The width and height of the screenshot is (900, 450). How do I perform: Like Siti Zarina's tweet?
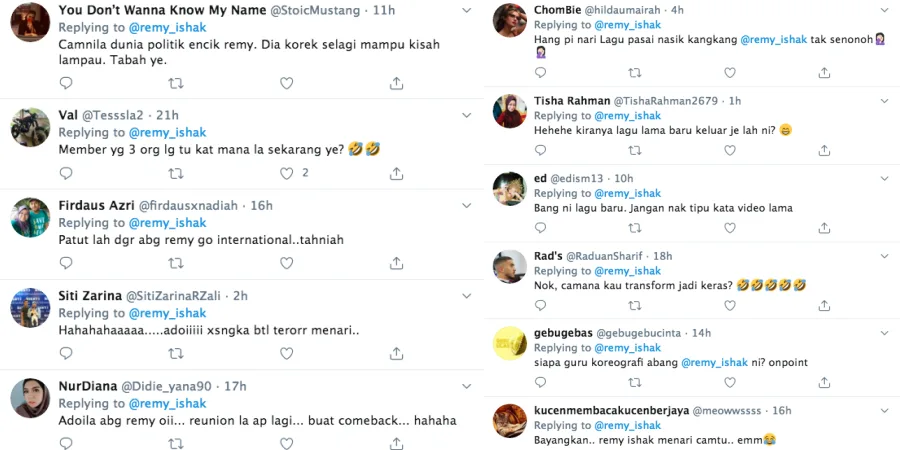[x=286, y=353]
